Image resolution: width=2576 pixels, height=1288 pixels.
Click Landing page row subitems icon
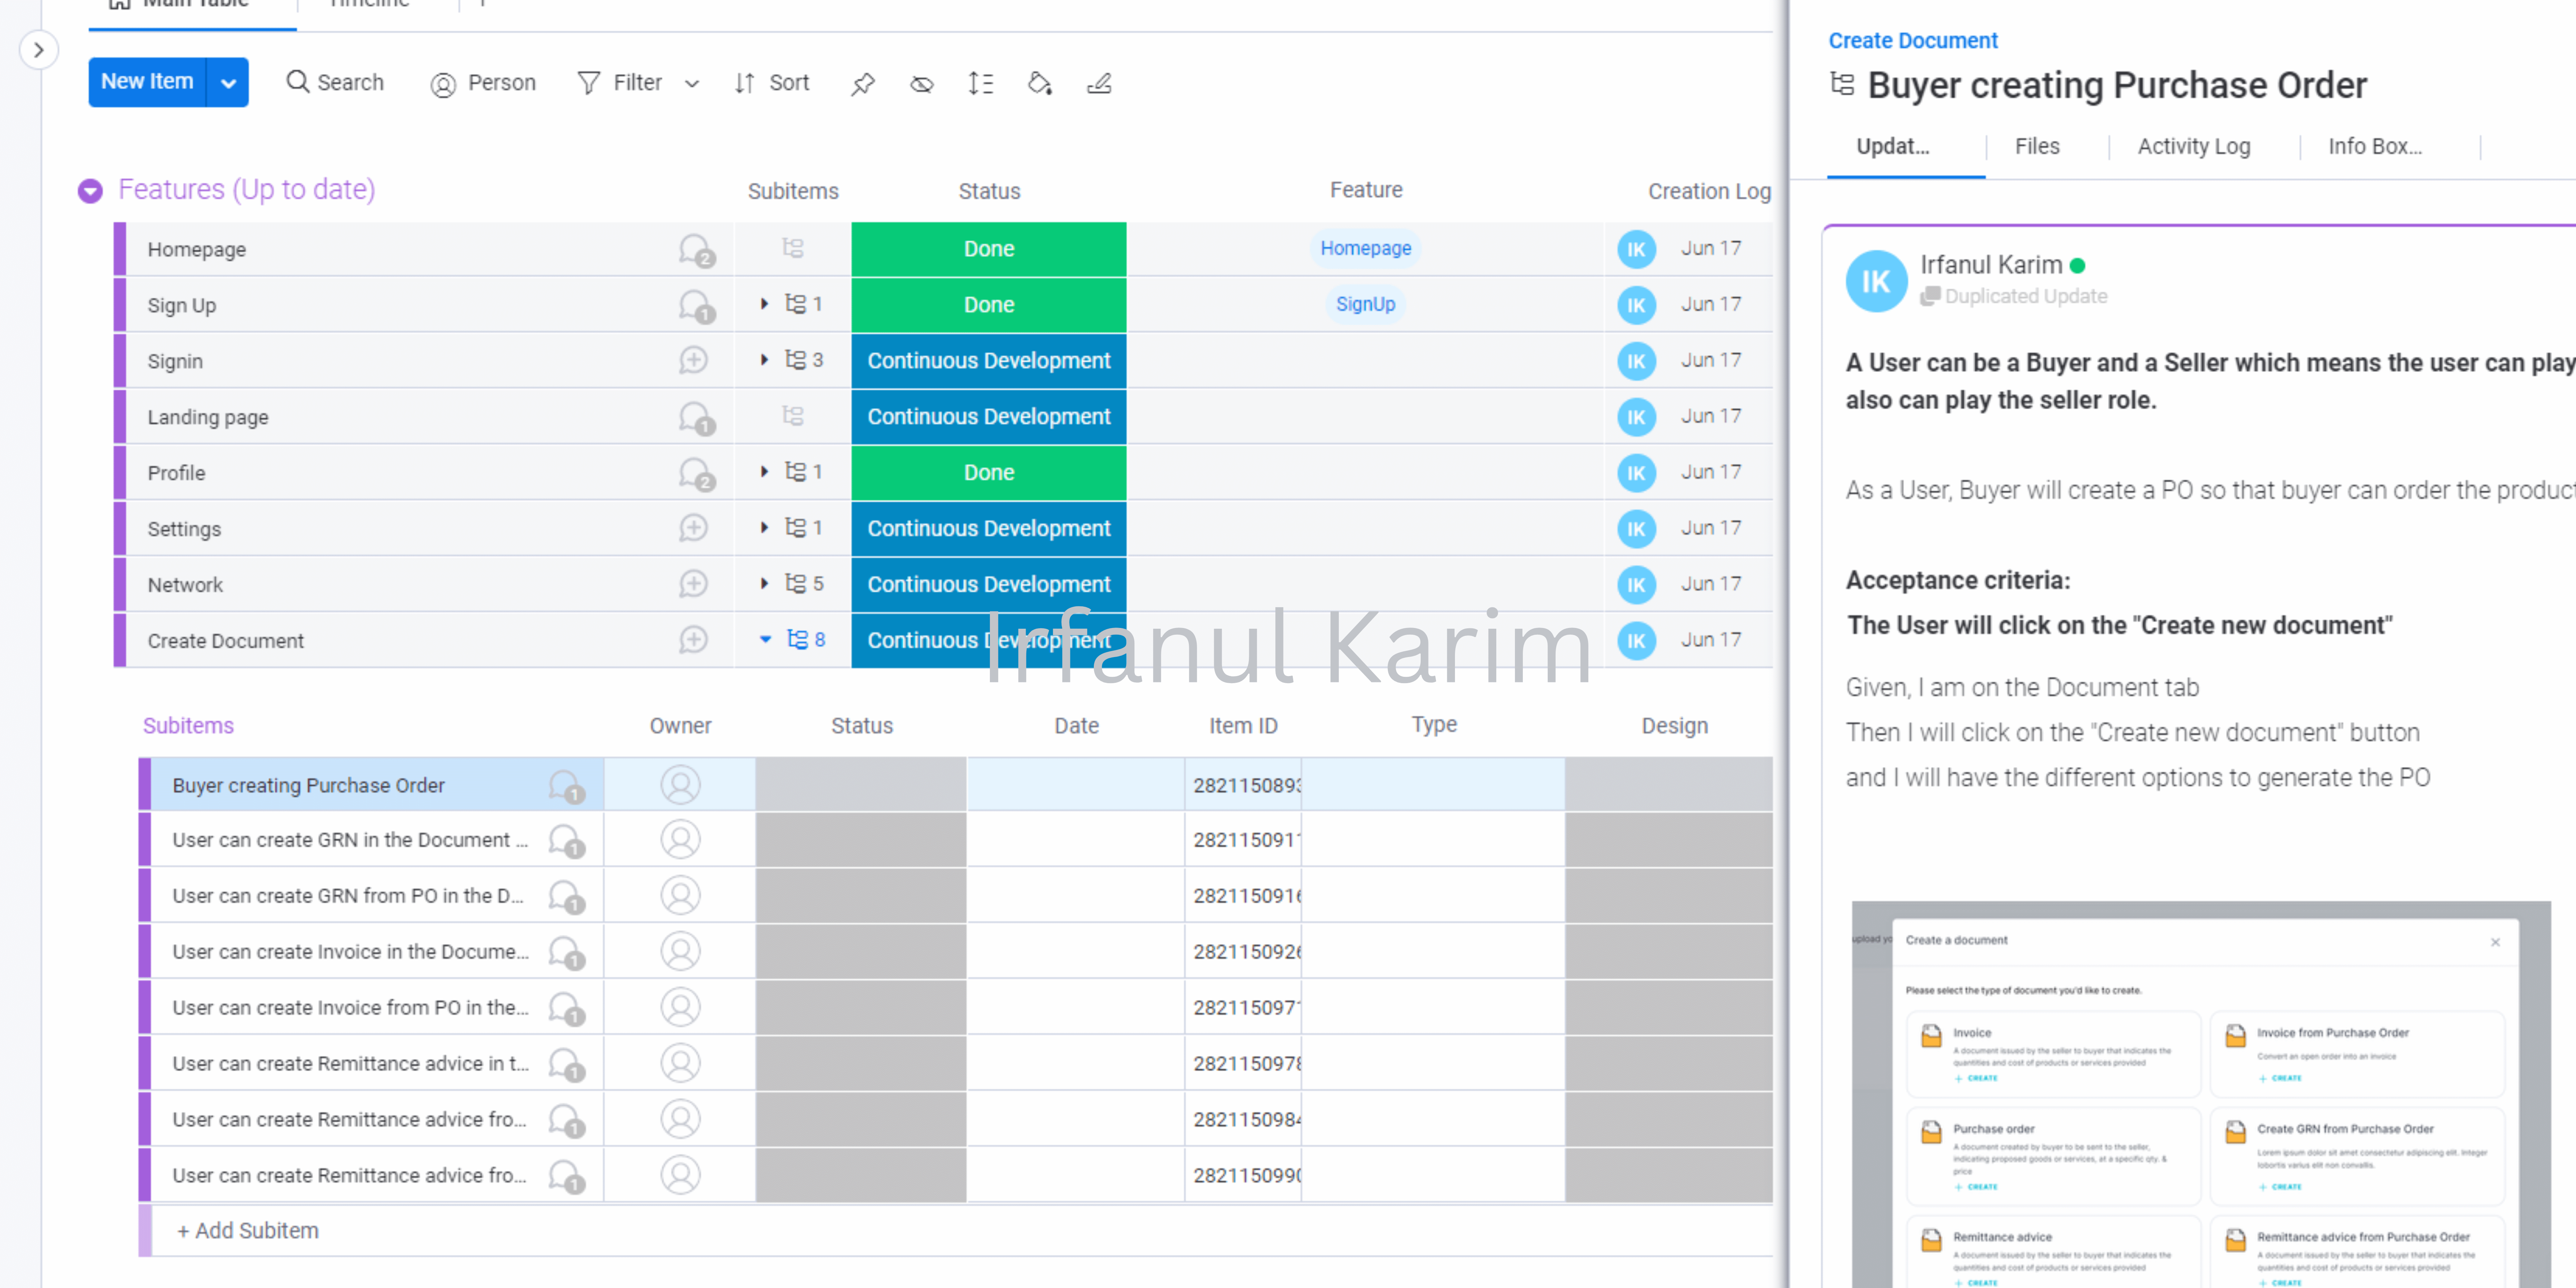click(793, 416)
